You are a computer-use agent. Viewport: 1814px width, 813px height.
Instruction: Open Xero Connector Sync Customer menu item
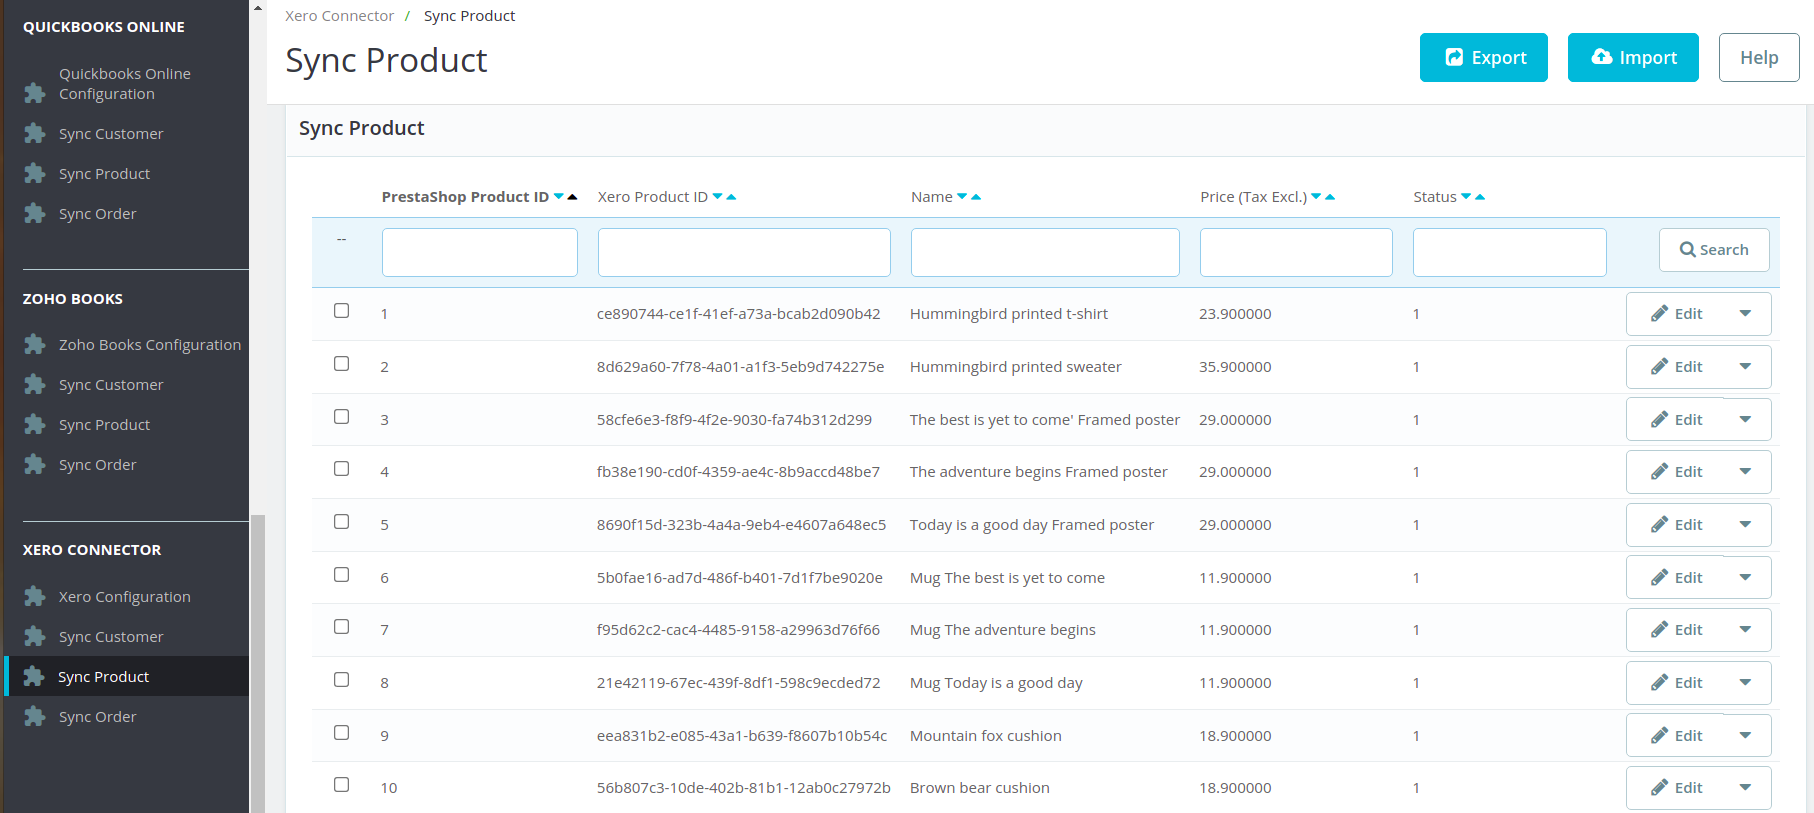(x=111, y=637)
